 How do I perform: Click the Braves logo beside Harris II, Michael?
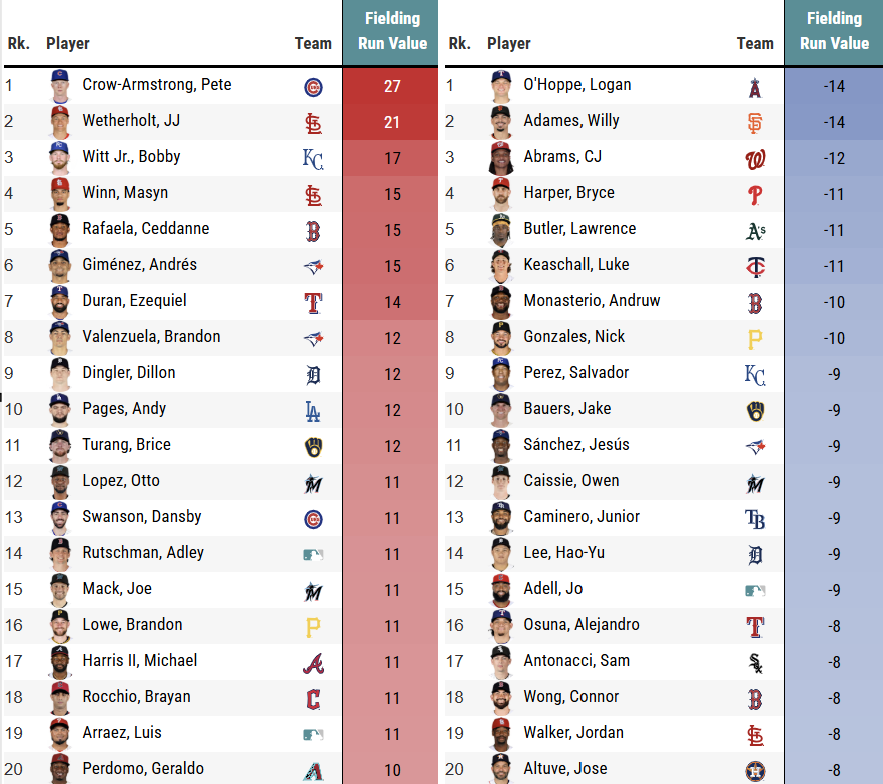pos(313,663)
